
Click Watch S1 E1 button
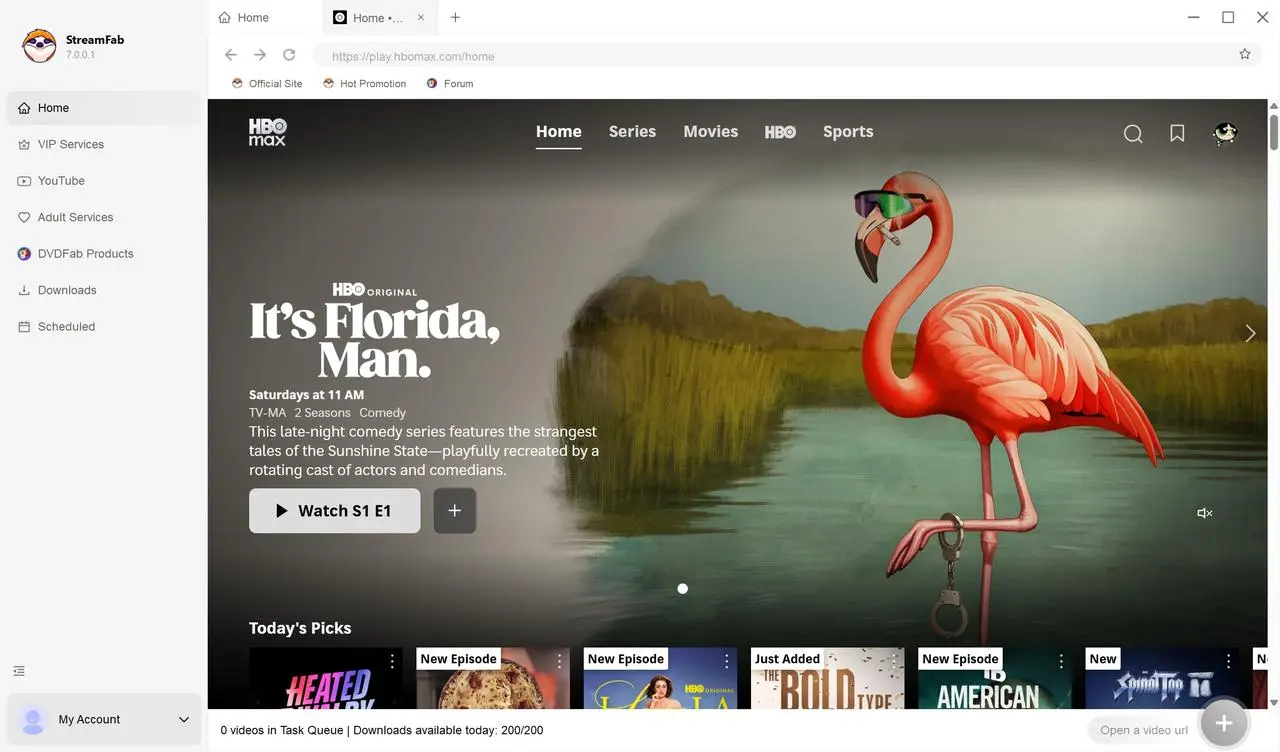tap(334, 511)
